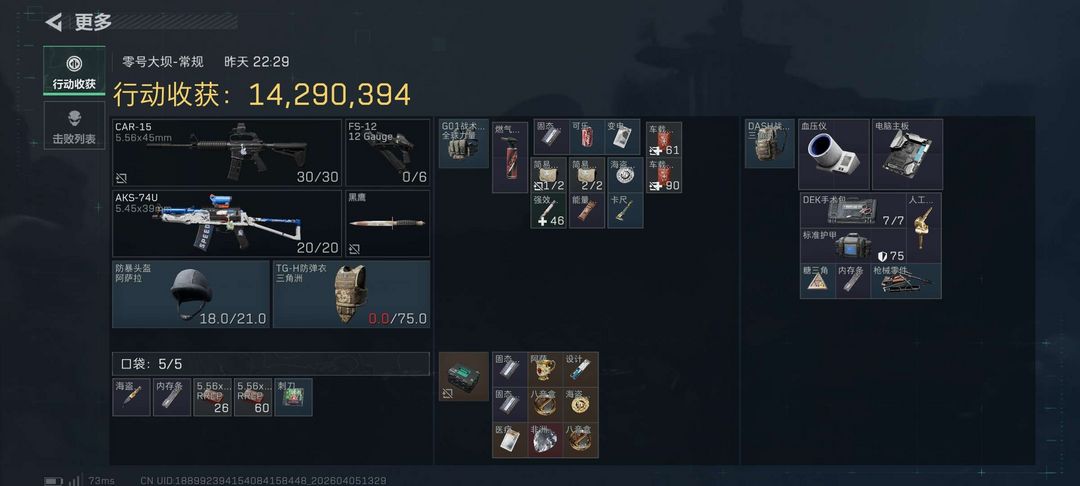Click the 口袋 5/5 pocket header

pyautogui.click(x=271, y=363)
